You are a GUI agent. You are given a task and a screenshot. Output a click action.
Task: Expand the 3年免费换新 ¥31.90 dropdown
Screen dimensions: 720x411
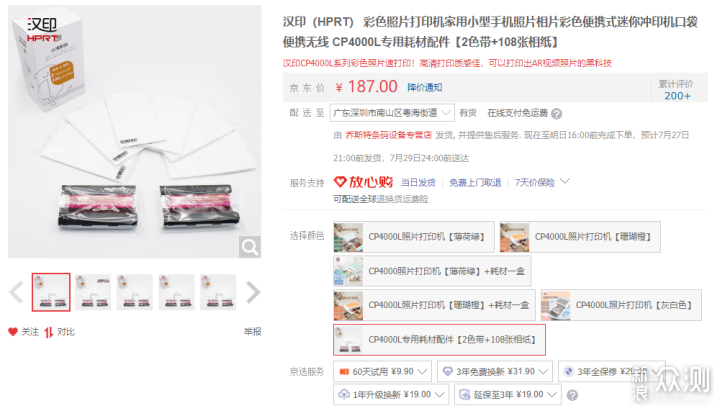click(495, 372)
